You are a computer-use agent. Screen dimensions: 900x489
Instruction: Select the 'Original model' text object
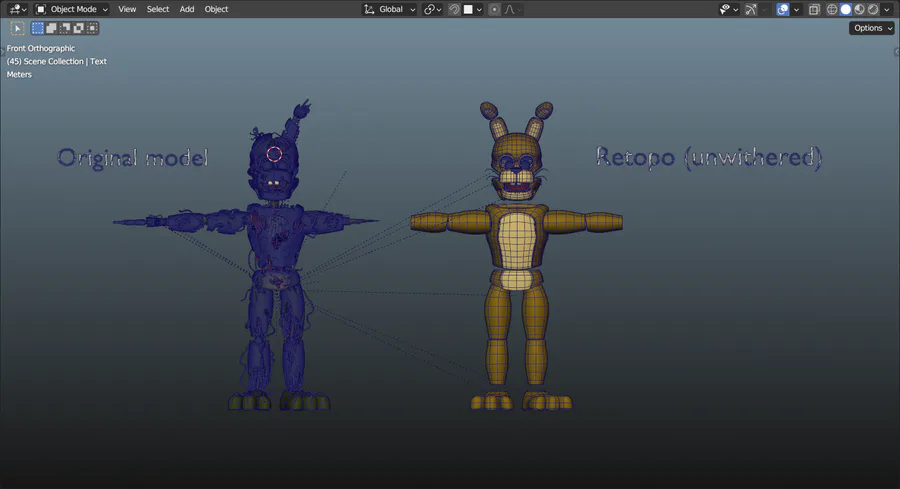[x=133, y=158]
